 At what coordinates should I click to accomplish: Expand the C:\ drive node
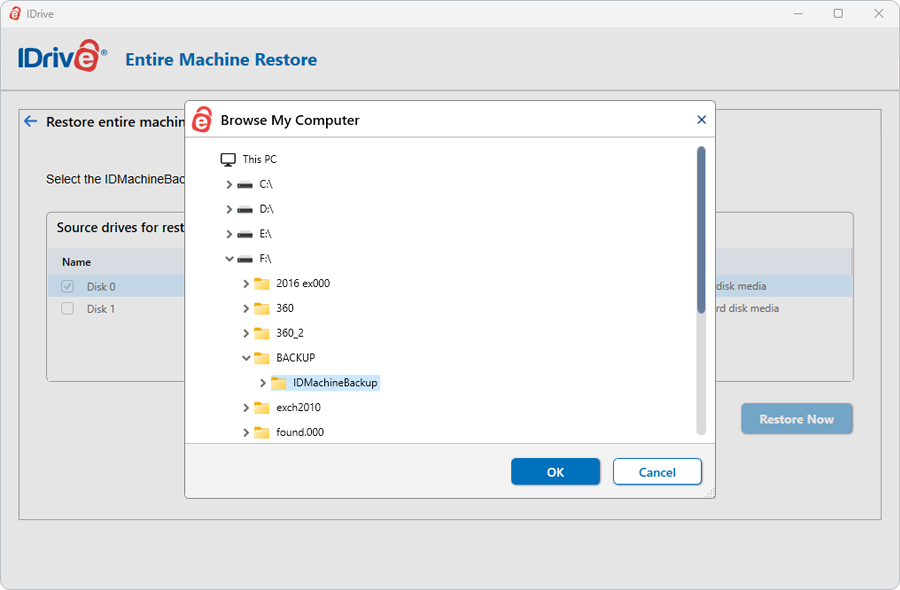[x=229, y=184]
